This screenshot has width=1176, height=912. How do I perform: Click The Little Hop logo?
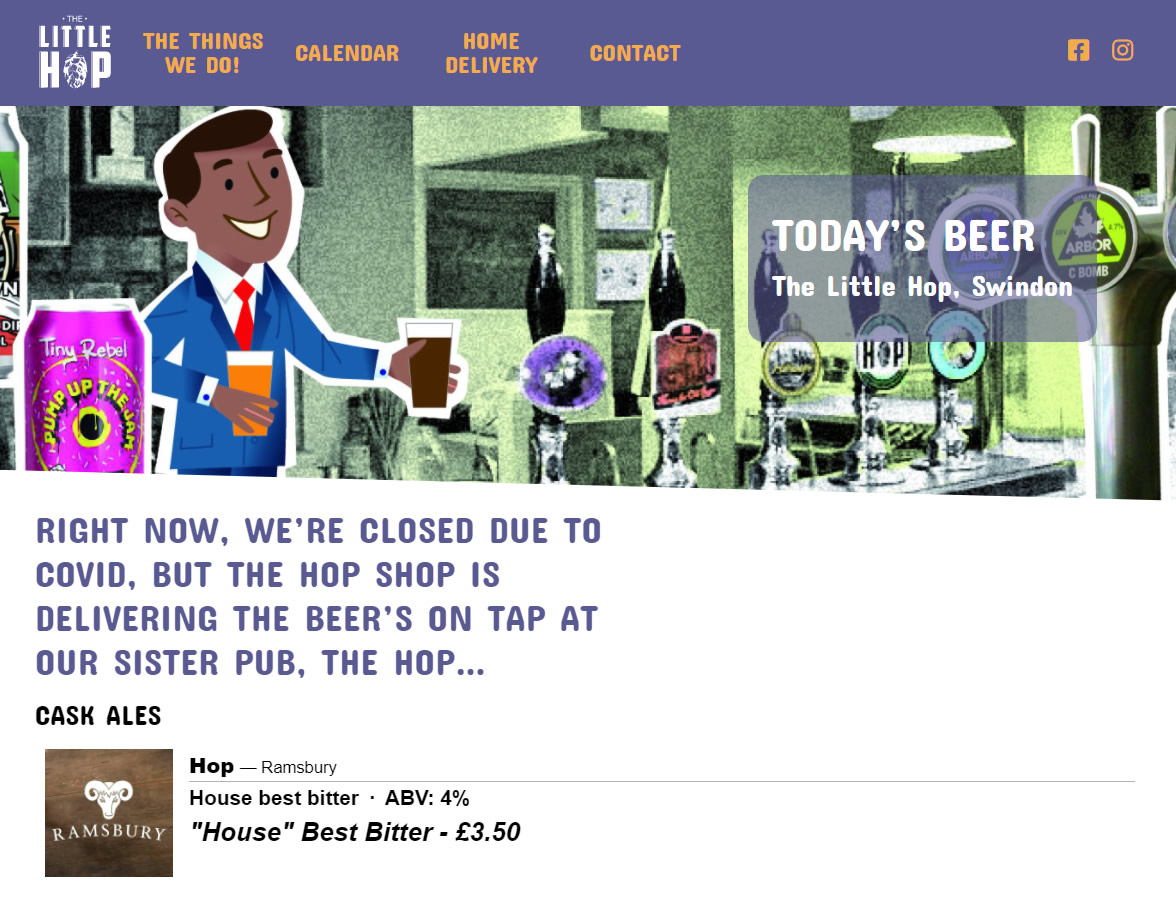75,52
